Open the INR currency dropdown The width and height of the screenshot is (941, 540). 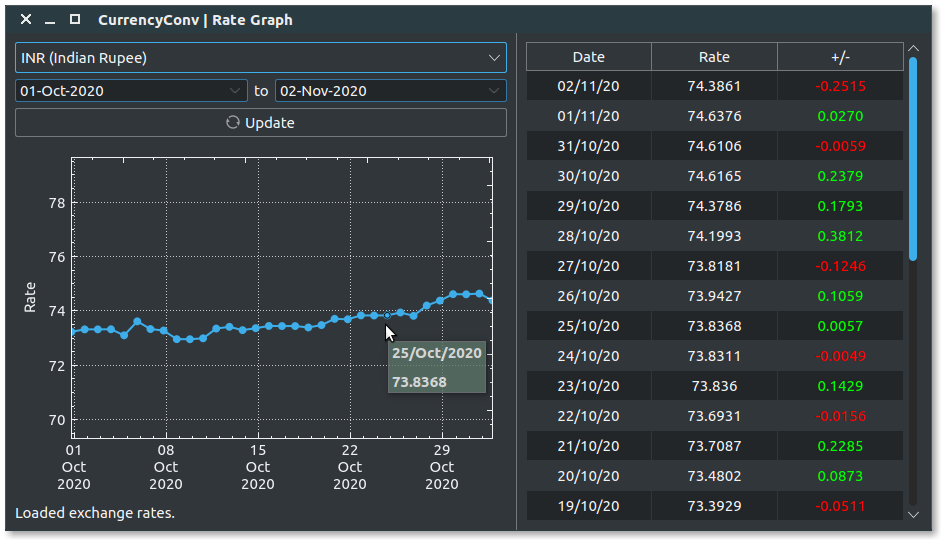pyautogui.click(x=260, y=58)
